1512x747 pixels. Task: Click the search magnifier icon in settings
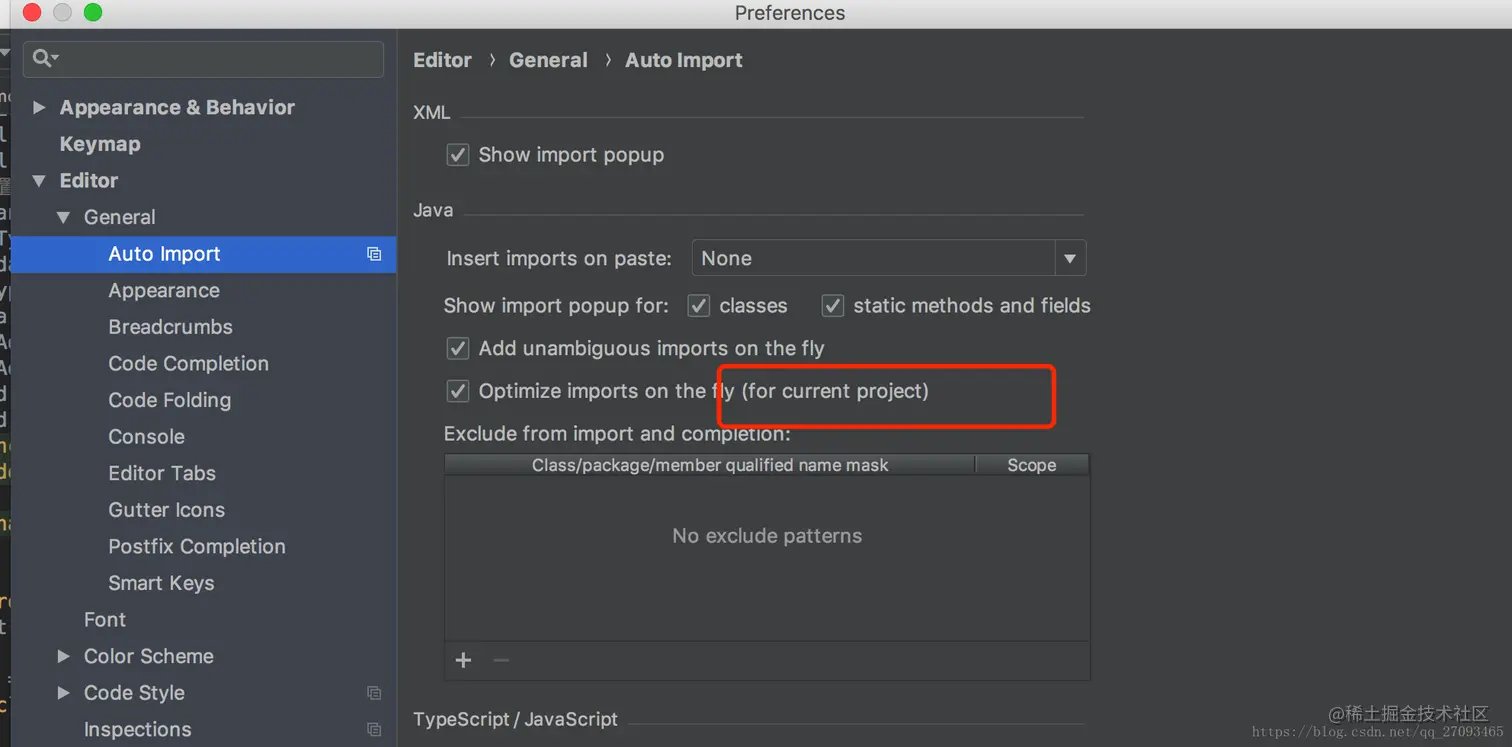coord(43,59)
